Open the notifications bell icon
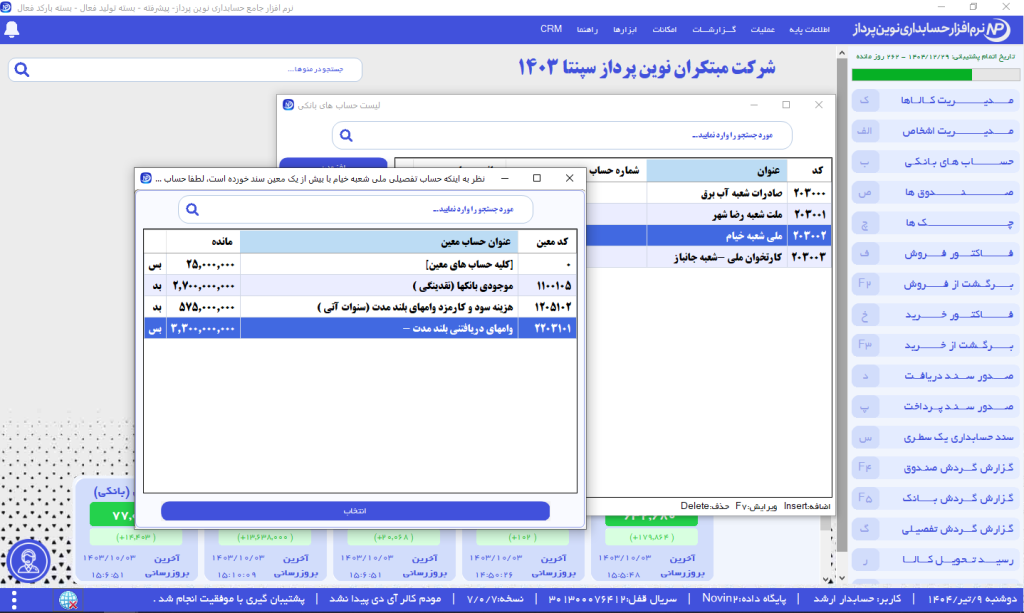The height and width of the screenshot is (613, 1024). click(12, 29)
